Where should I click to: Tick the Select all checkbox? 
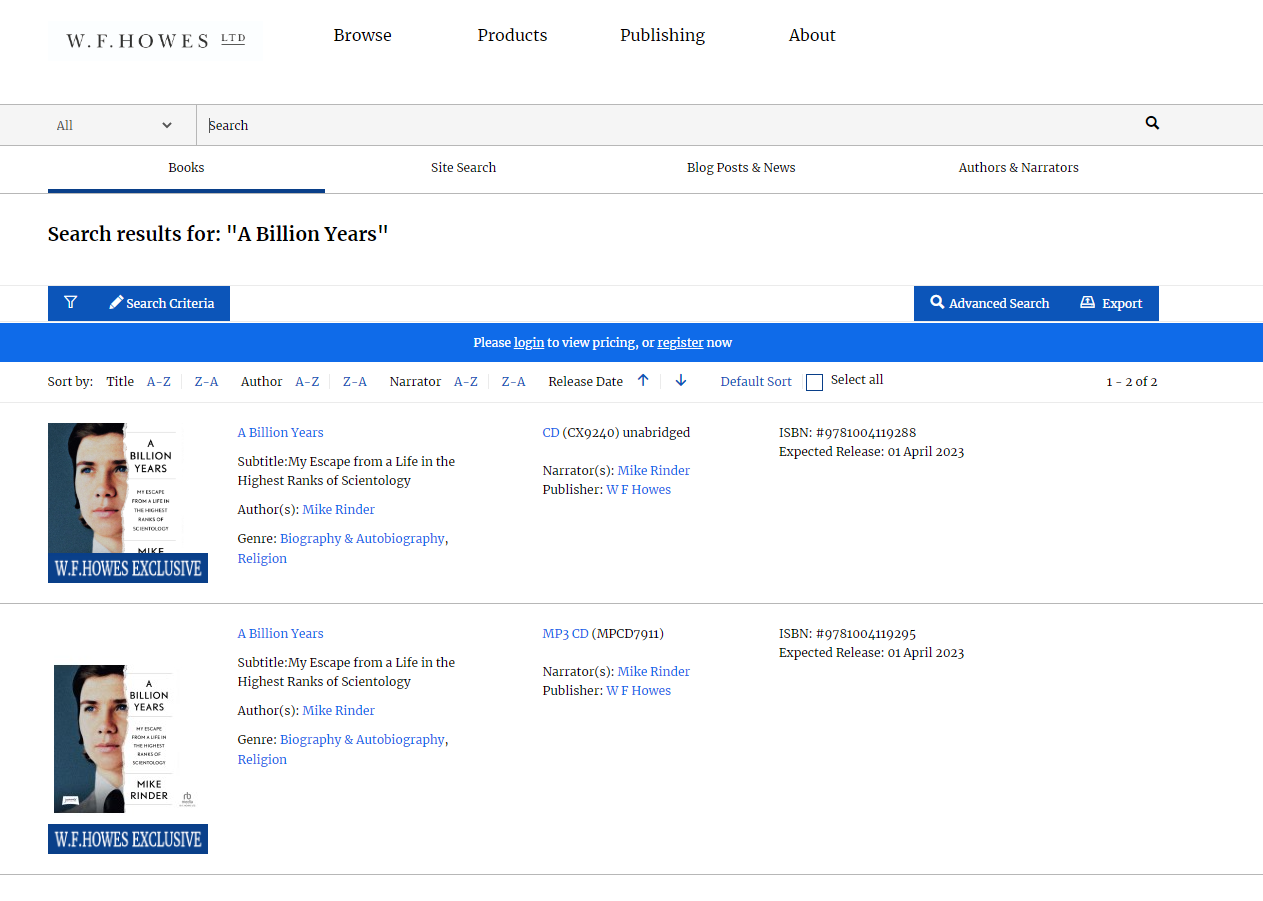point(814,382)
